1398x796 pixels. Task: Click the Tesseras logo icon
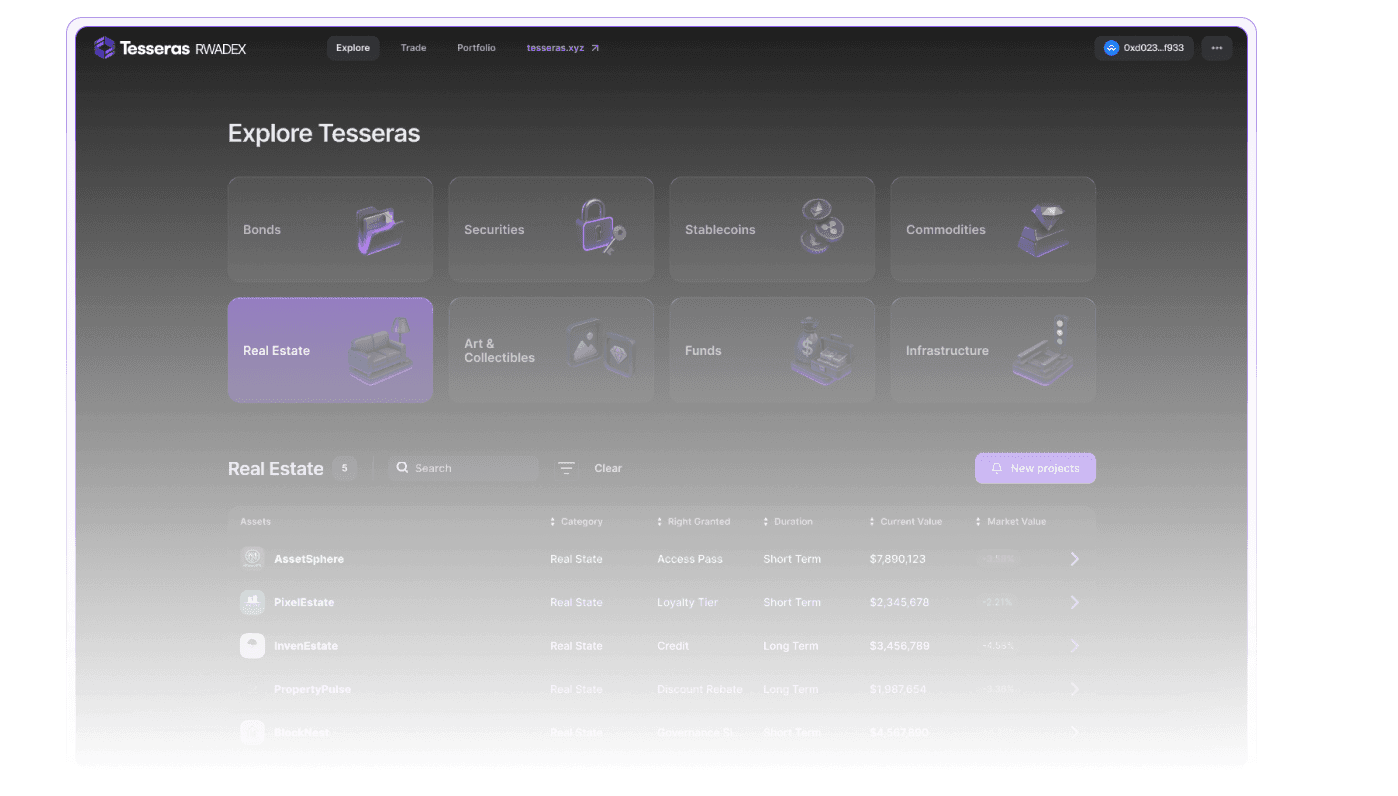(103, 47)
